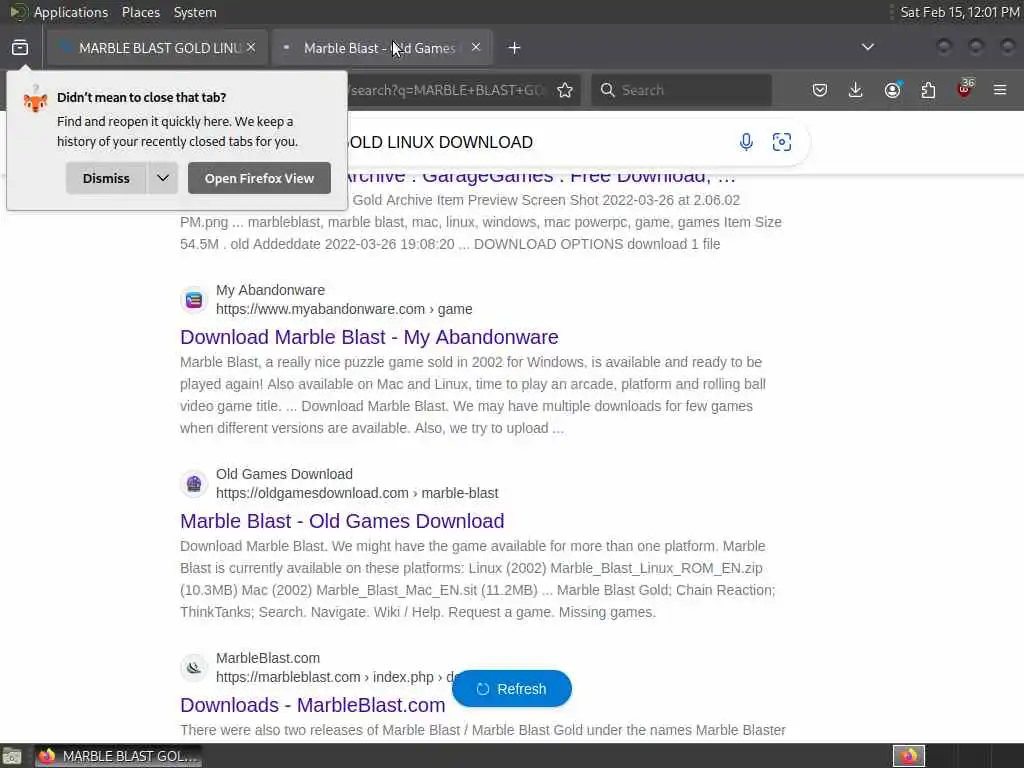
Task: Click the My Abandonware site favicon
Action: point(194,300)
